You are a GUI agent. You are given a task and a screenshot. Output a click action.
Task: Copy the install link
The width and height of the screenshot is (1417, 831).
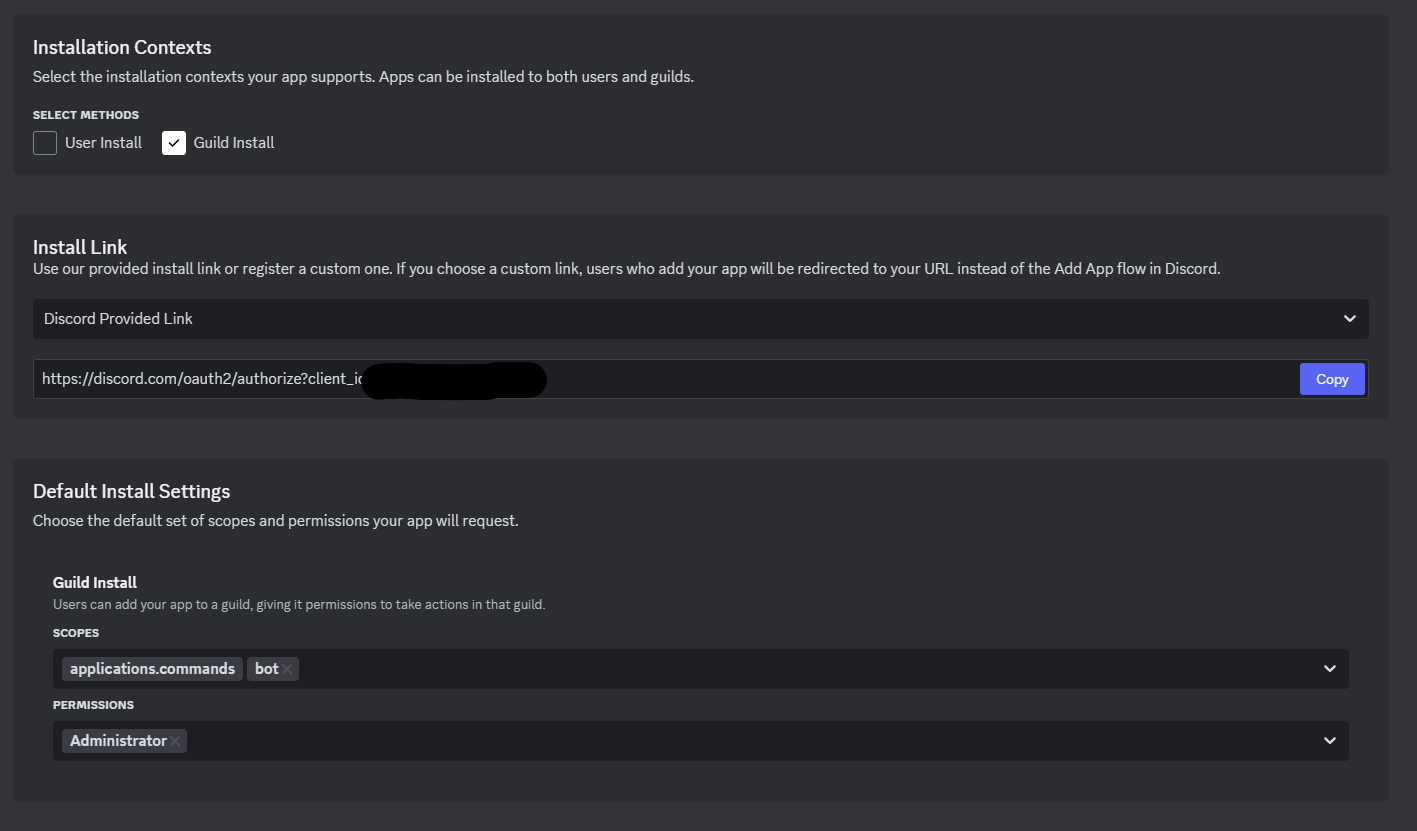point(1331,379)
